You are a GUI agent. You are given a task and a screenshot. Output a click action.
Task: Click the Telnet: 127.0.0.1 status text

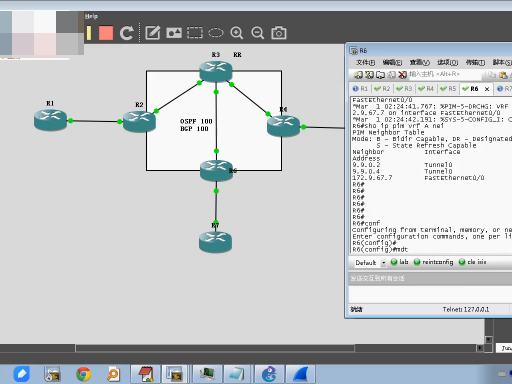click(466, 310)
